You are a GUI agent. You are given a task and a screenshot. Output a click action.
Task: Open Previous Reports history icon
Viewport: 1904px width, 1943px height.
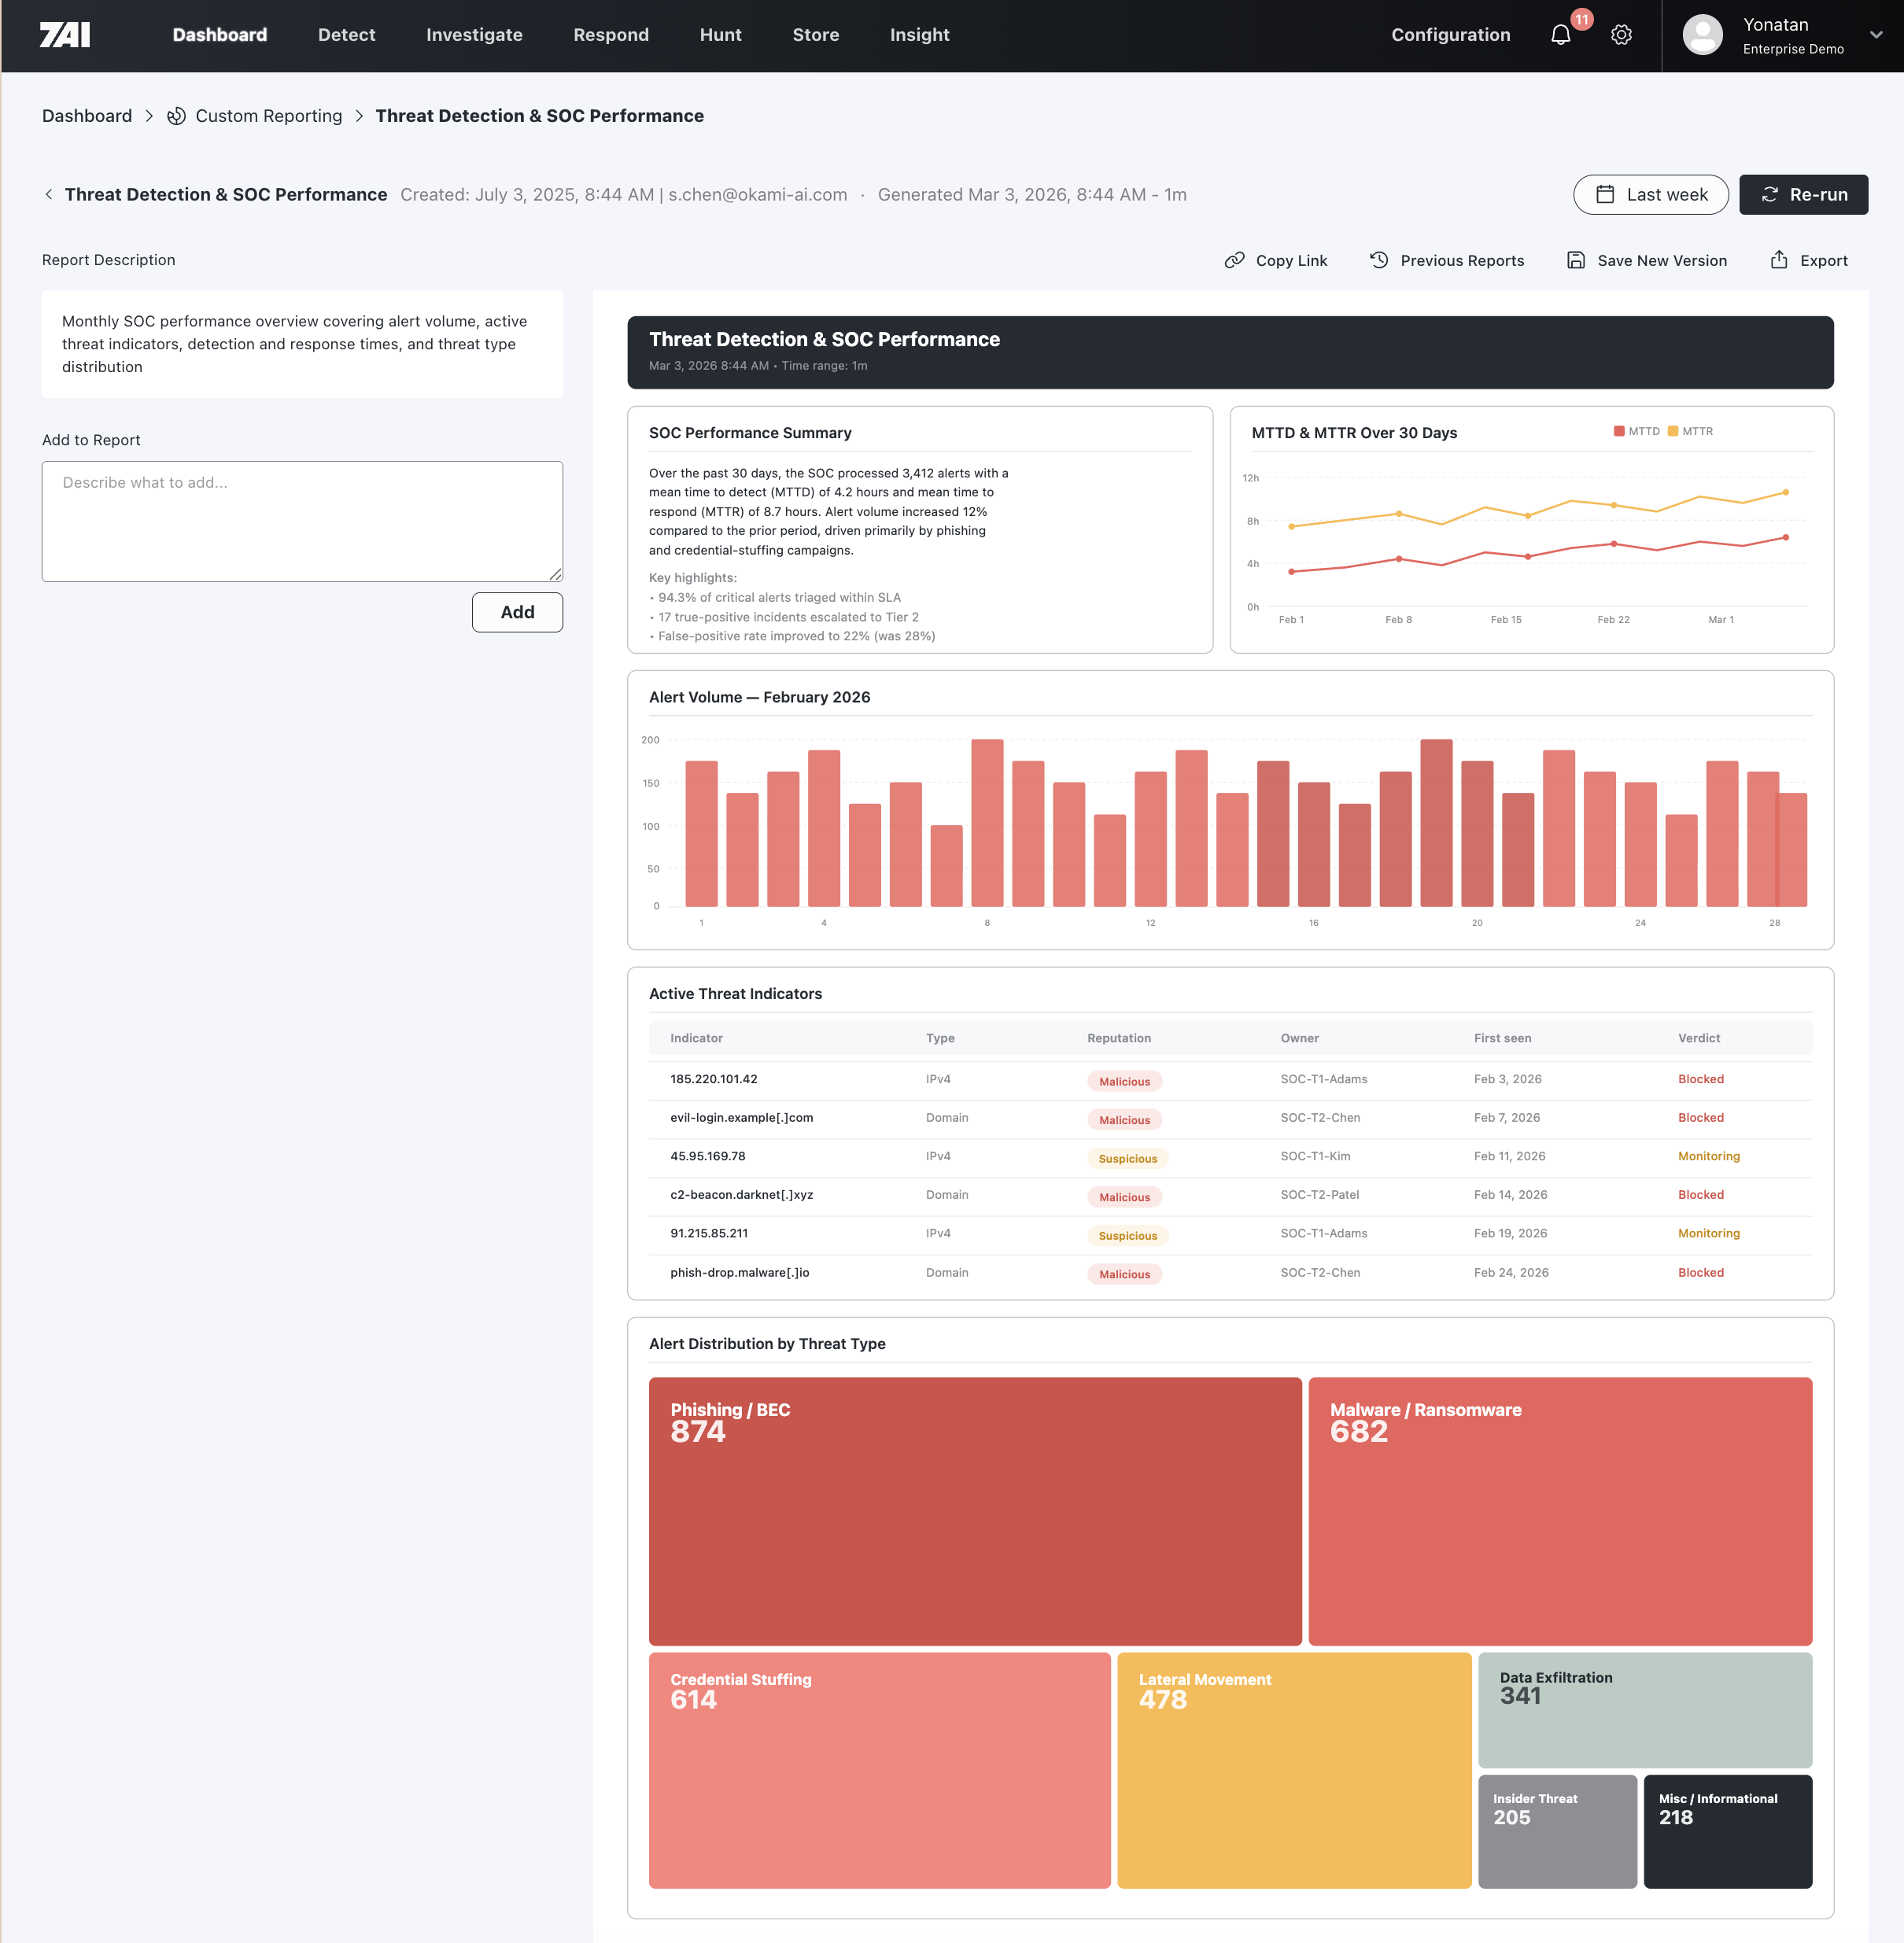[1379, 260]
